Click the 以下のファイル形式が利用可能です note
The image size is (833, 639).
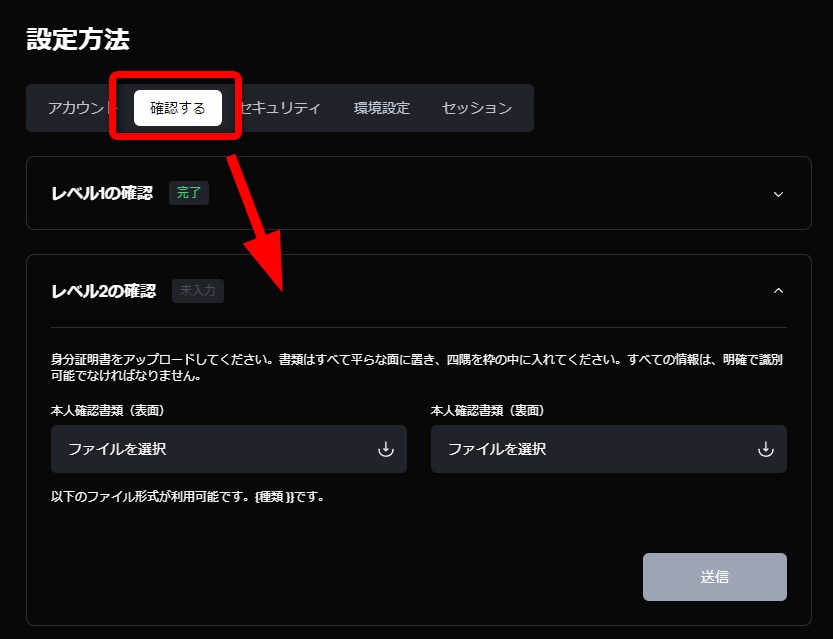tap(188, 497)
